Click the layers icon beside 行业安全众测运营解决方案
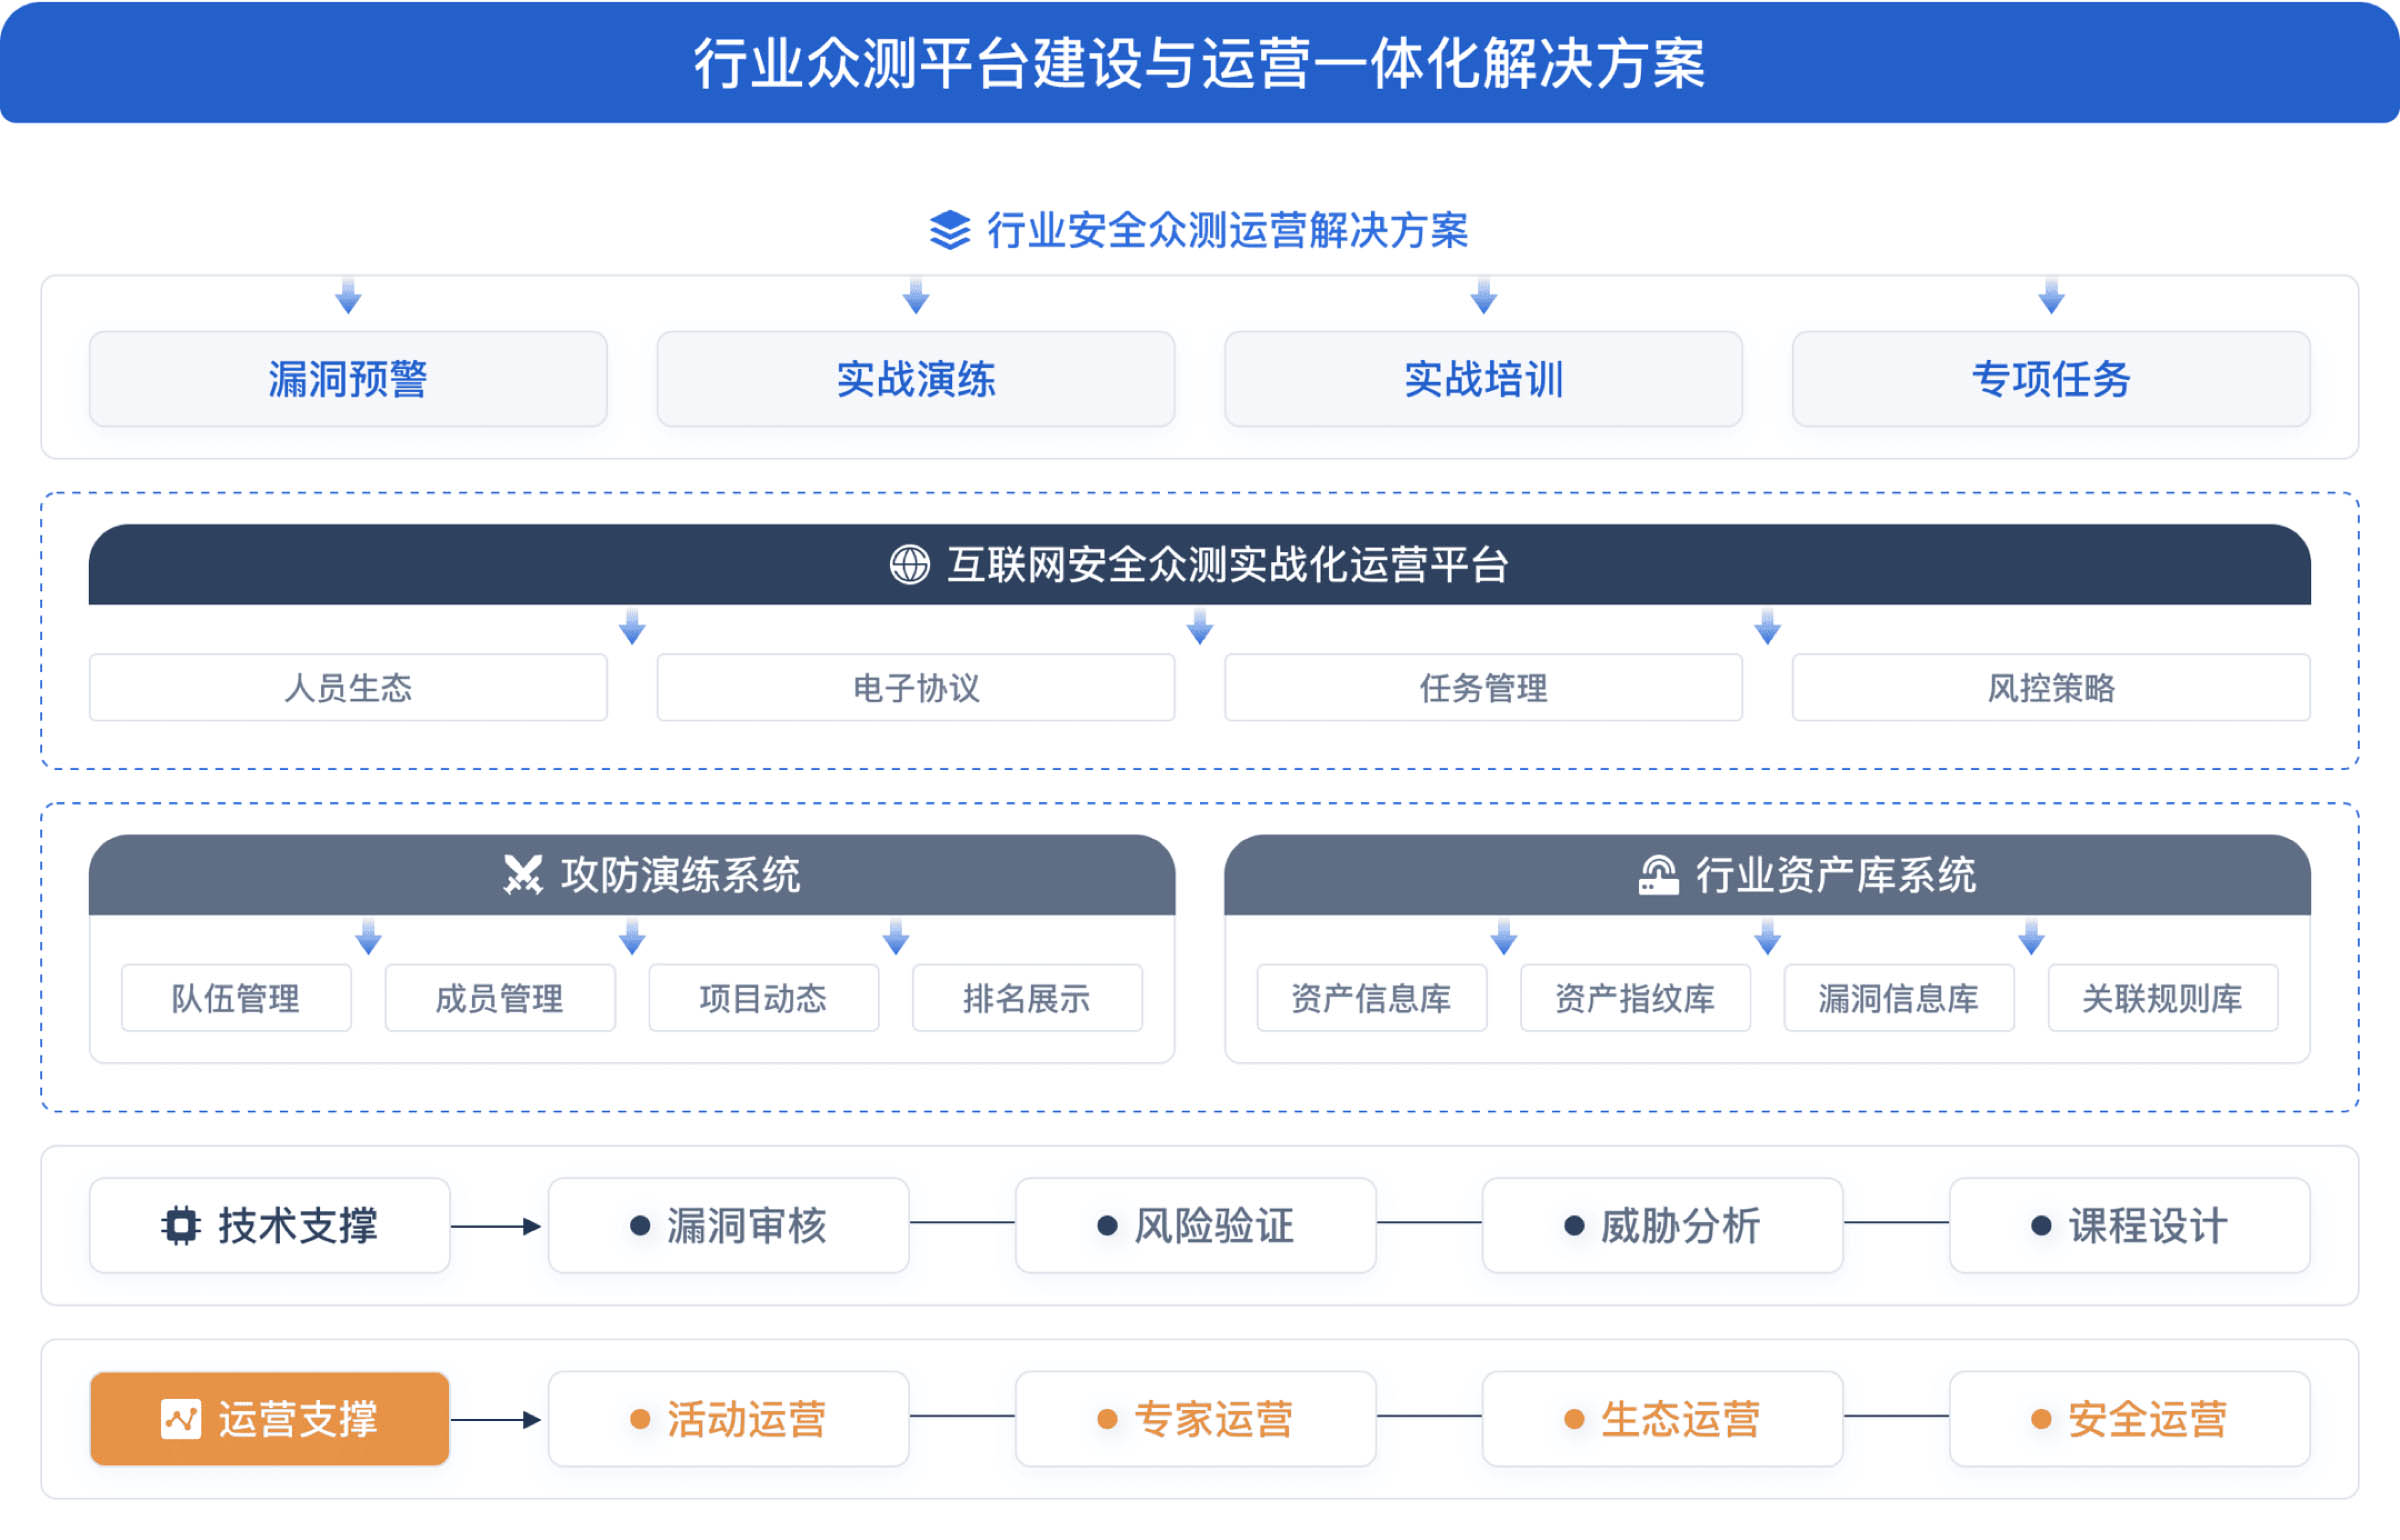Screen dimensions: 2400x1540 click(949, 230)
